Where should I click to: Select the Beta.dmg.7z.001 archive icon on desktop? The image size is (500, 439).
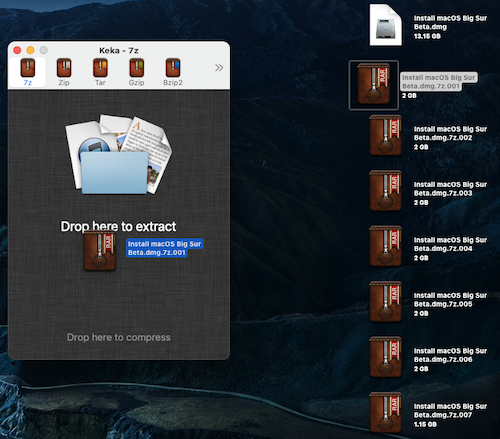click(373, 85)
